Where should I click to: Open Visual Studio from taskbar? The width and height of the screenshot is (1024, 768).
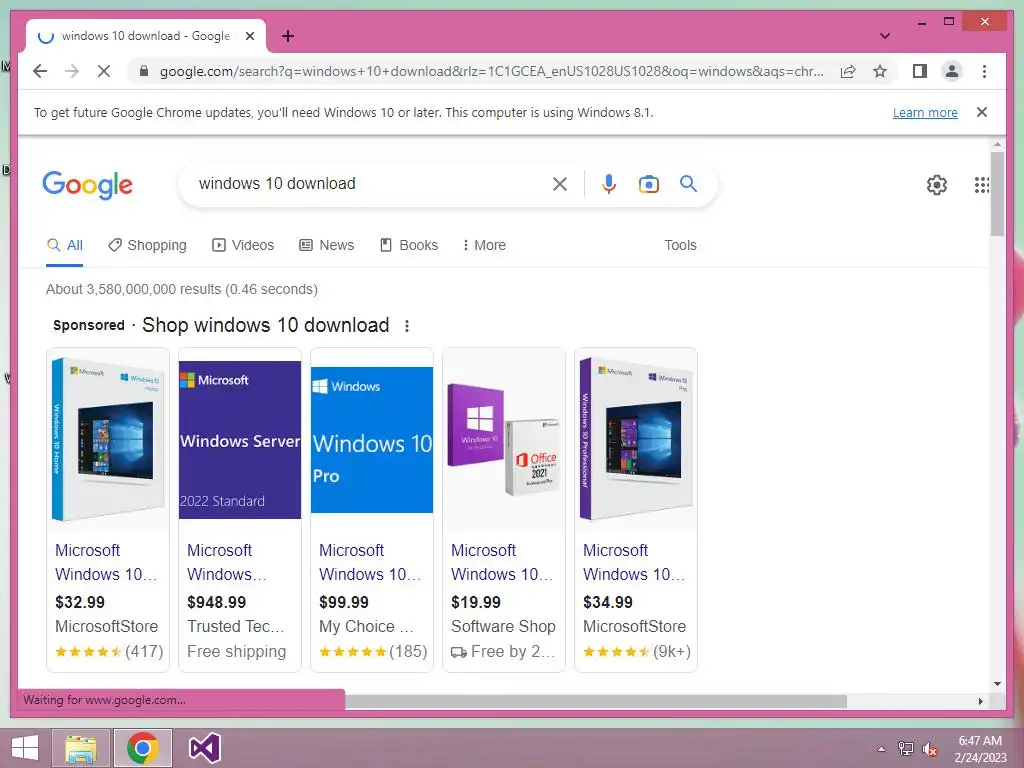[204, 748]
